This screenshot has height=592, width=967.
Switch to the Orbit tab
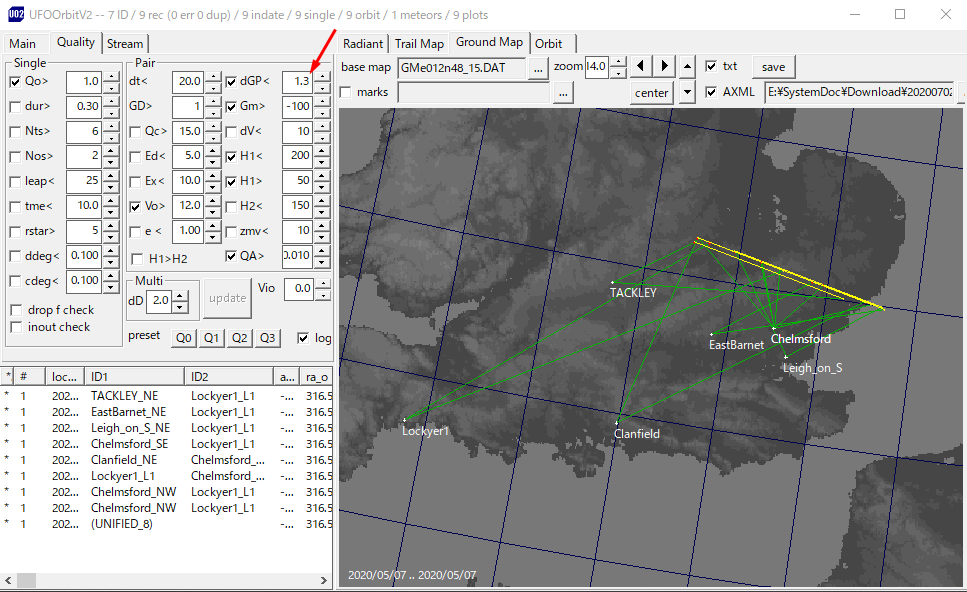548,43
